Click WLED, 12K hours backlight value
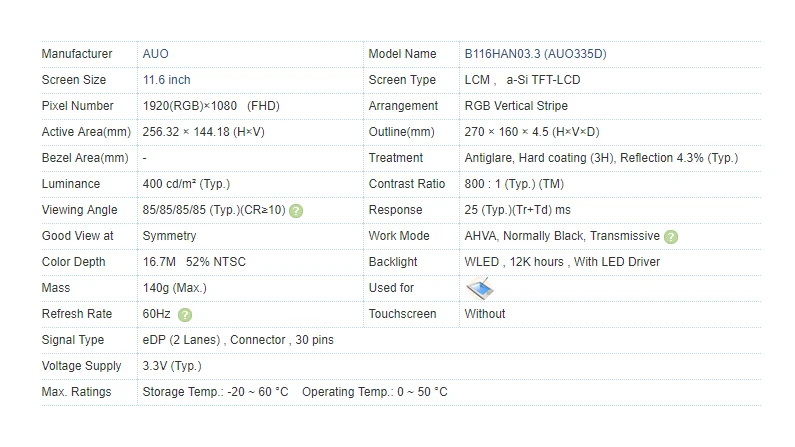Image resolution: width=795 pixels, height=447 pixels. [x=562, y=262]
